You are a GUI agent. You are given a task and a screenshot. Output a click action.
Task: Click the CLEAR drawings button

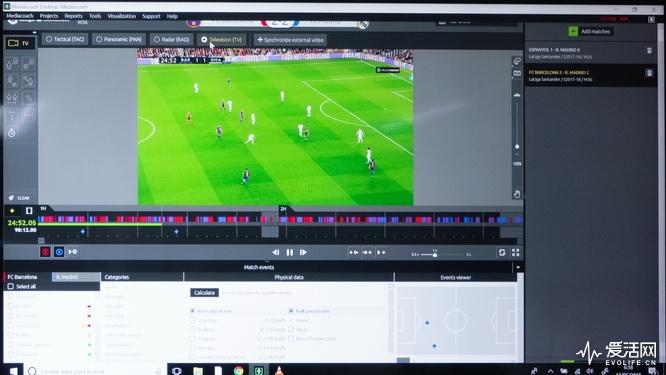pos(19,198)
